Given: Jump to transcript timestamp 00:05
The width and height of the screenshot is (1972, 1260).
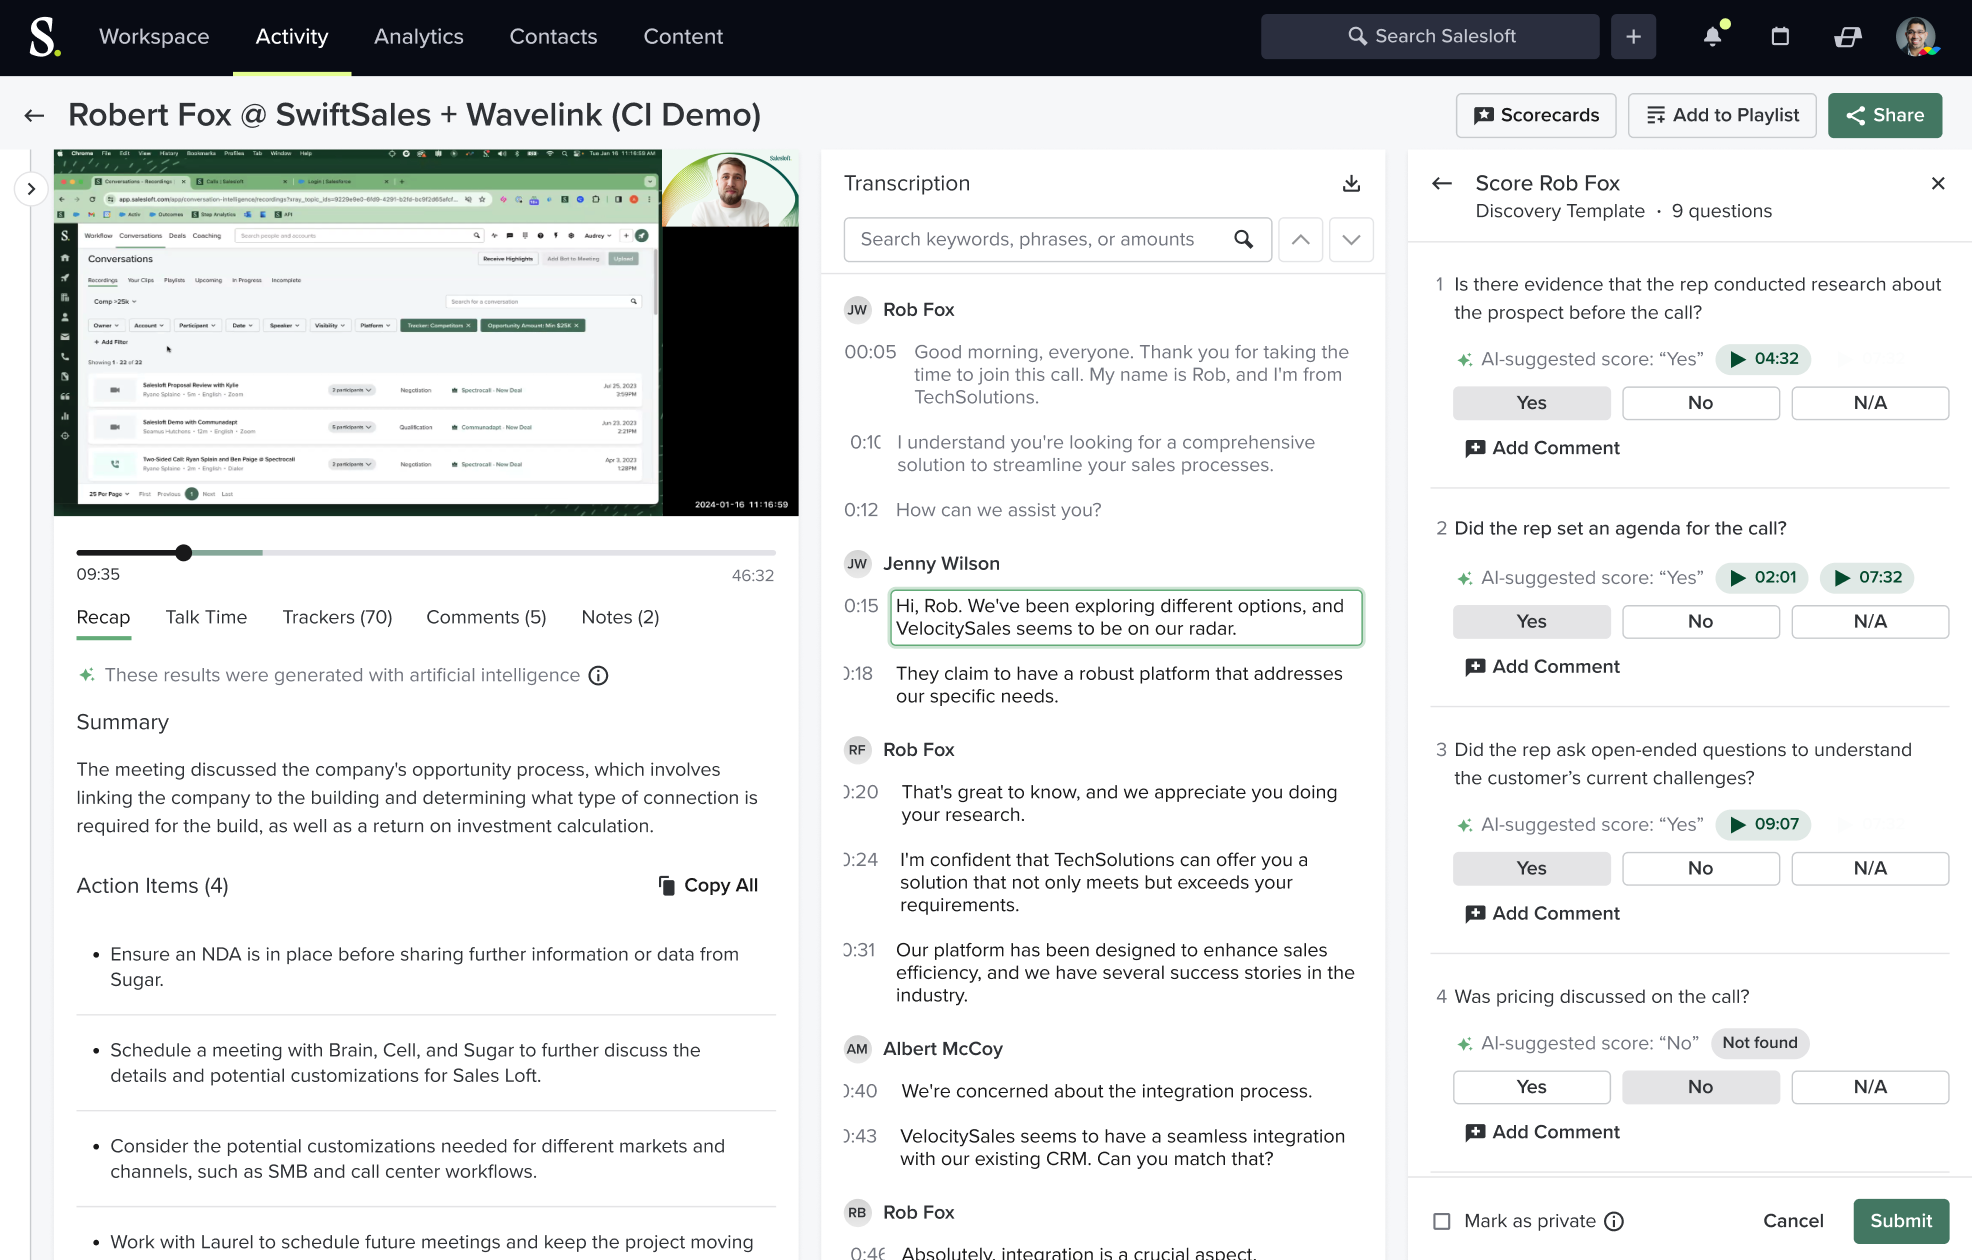Looking at the screenshot, I should 870,352.
